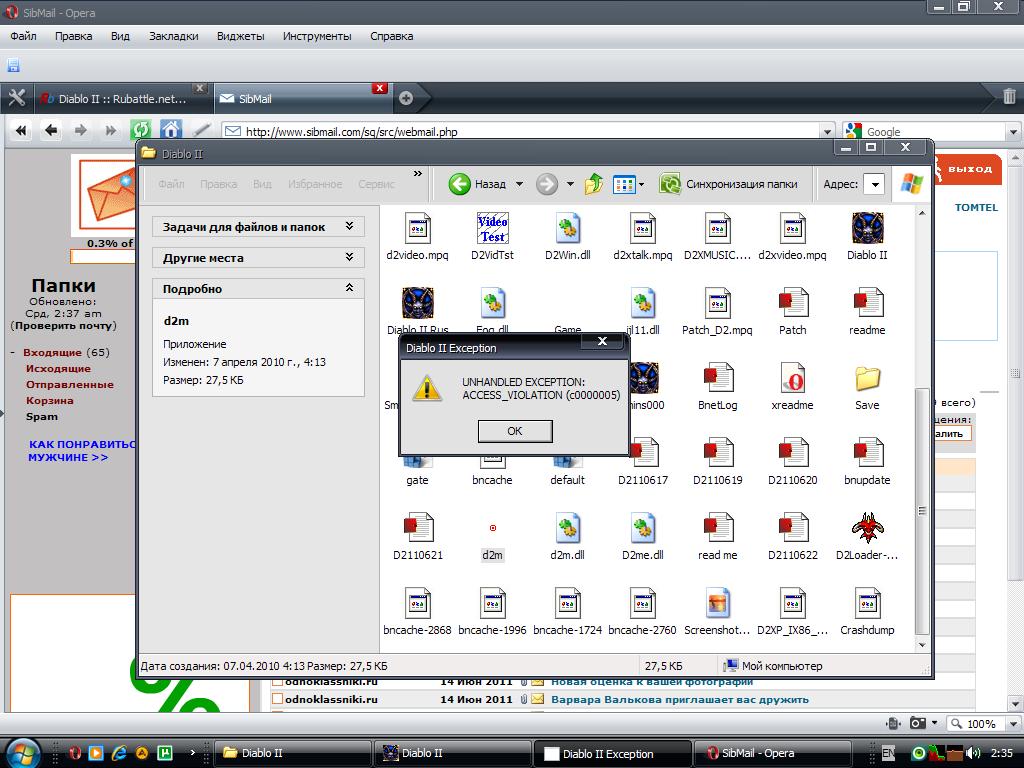Adjust the Opera 100% zoom control

tap(973, 723)
